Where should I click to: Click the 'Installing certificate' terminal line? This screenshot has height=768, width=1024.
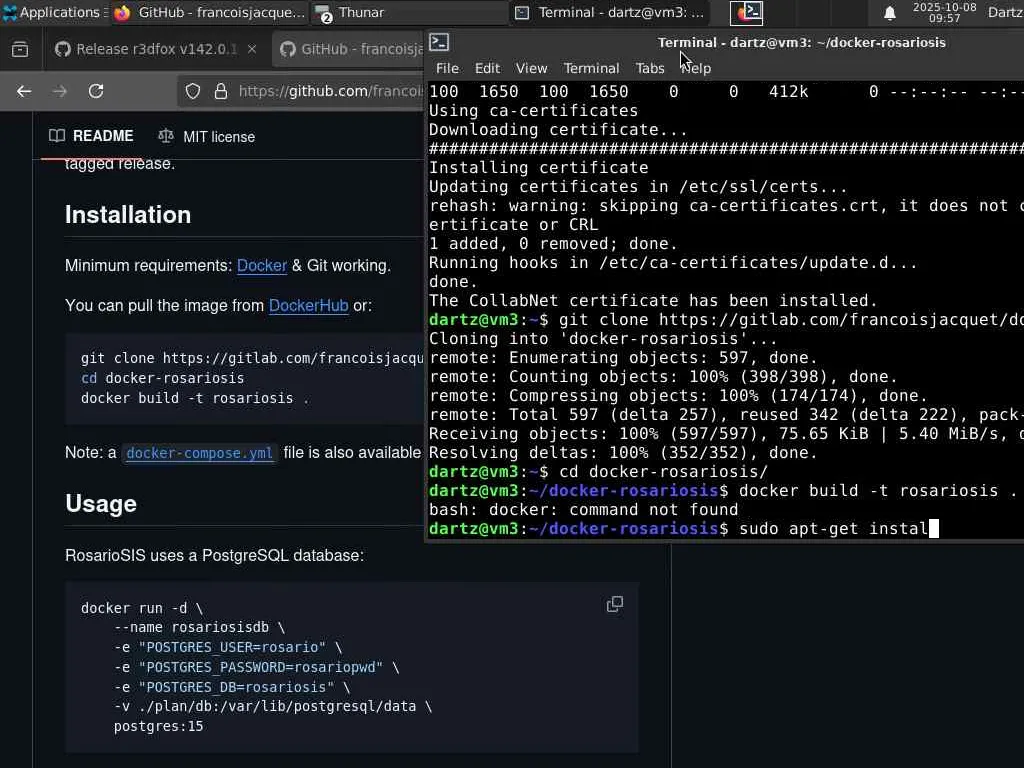click(539, 167)
